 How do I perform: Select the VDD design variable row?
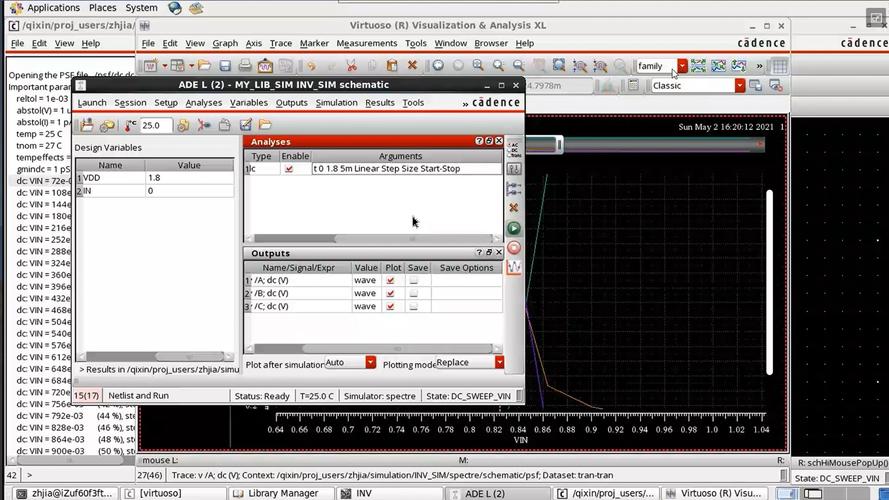coord(155,178)
